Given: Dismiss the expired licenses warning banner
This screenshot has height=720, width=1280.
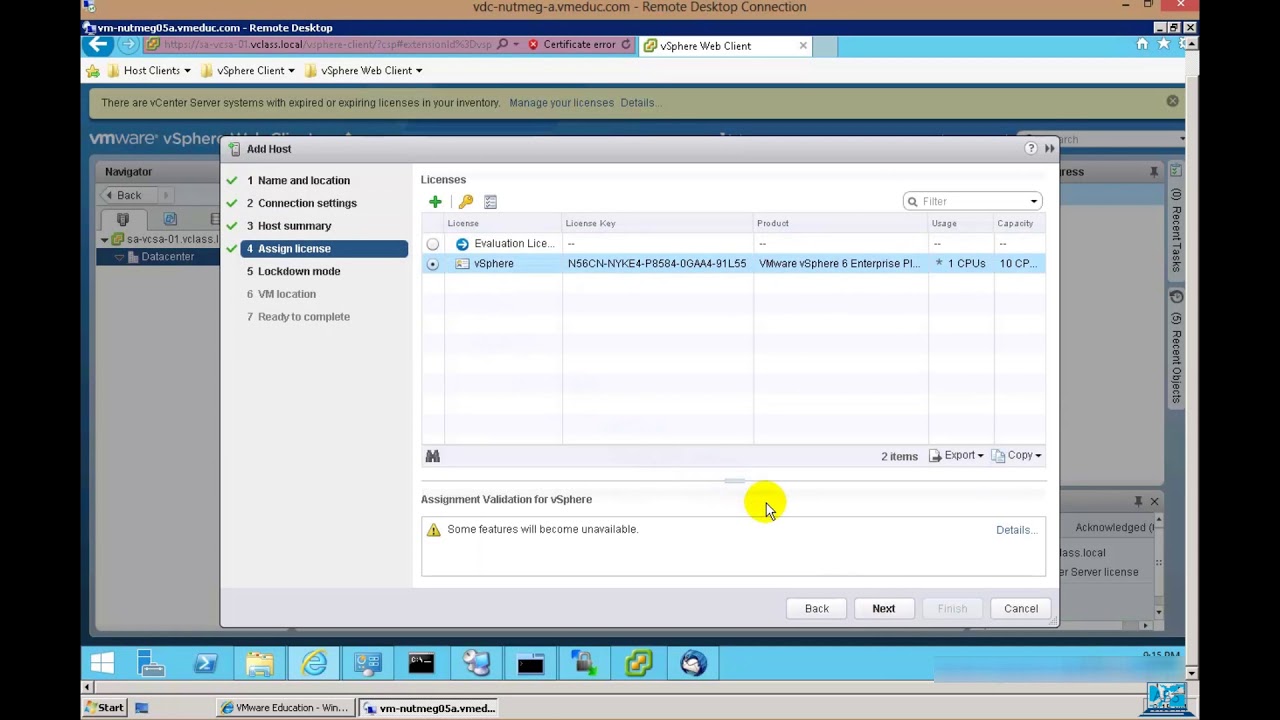Looking at the screenshot, I should tap(1172, 101).
